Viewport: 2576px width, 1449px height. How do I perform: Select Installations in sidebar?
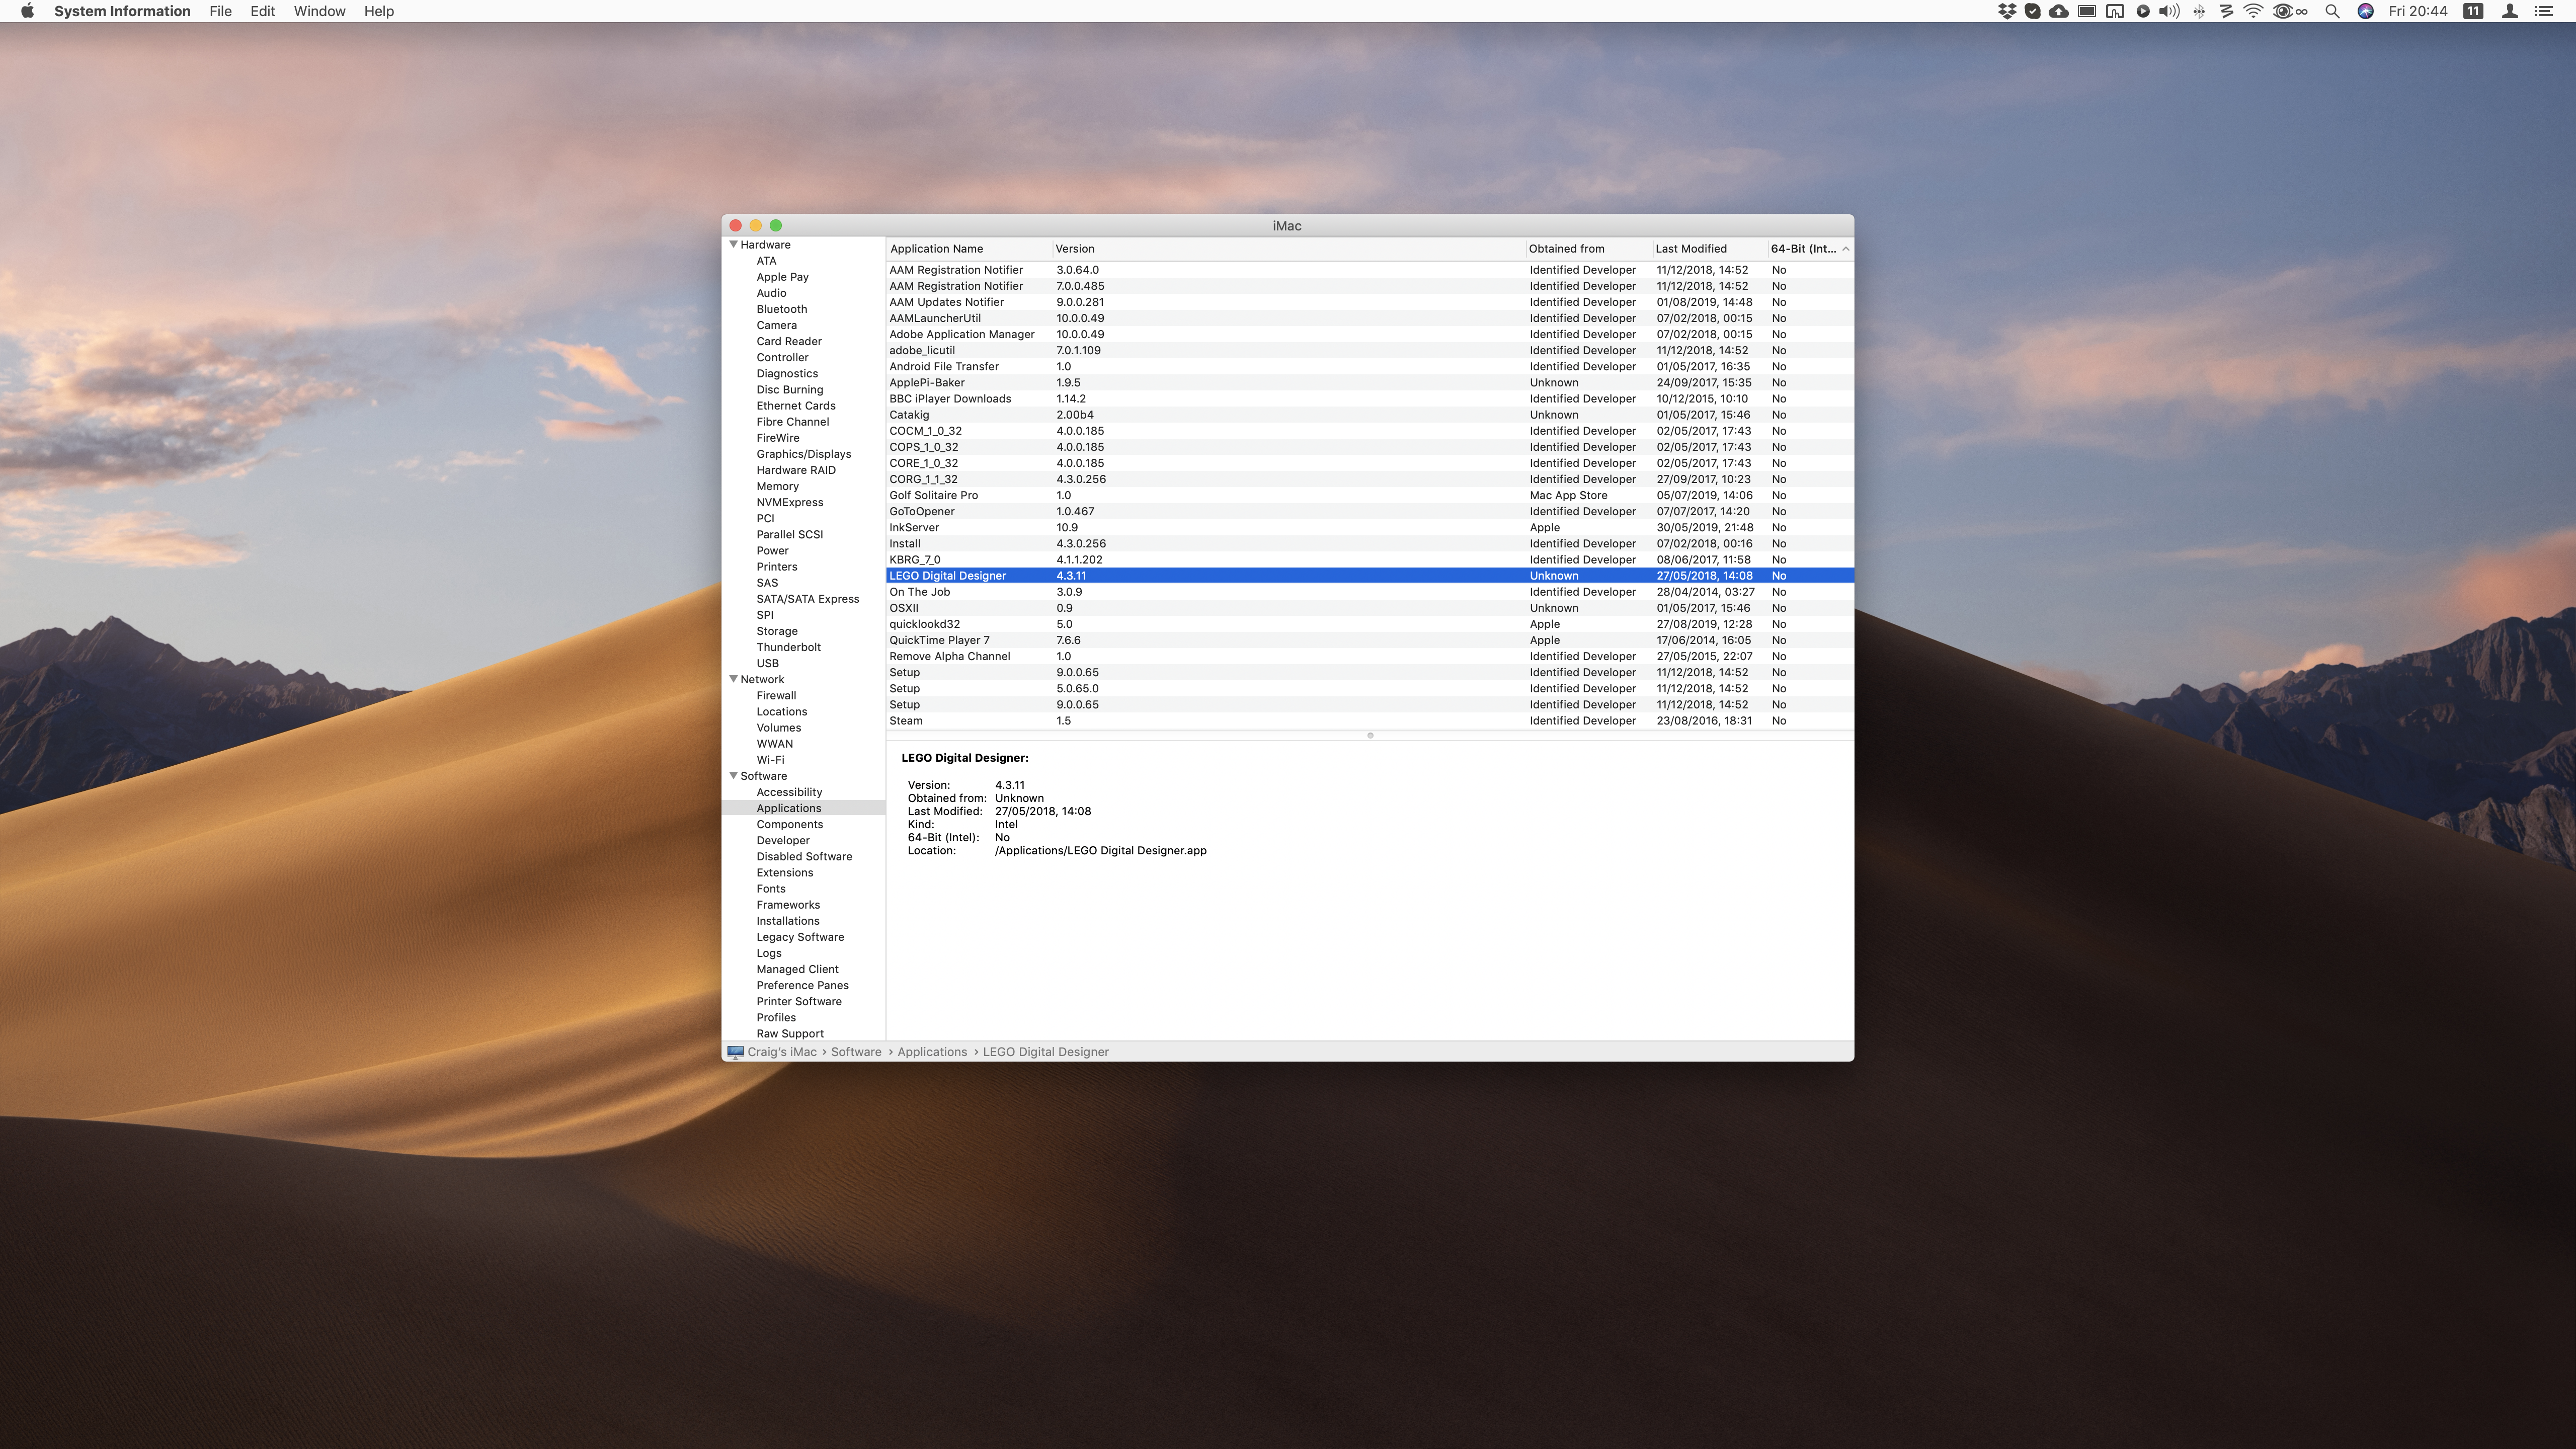click(x=787, y=921)
